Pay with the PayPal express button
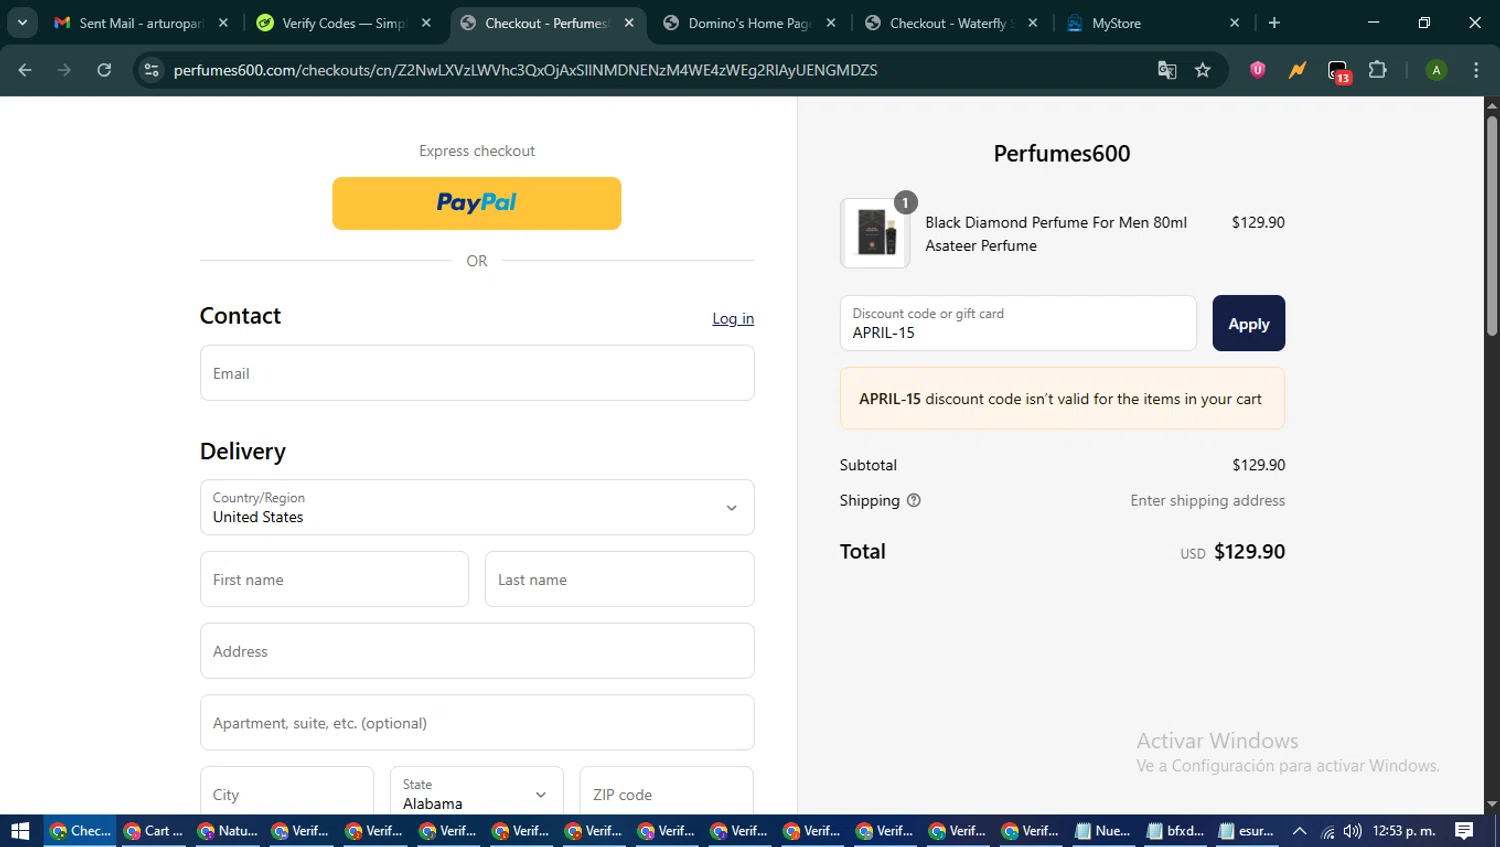Viewport: 1500px width, 847px height. click(477, 203)
